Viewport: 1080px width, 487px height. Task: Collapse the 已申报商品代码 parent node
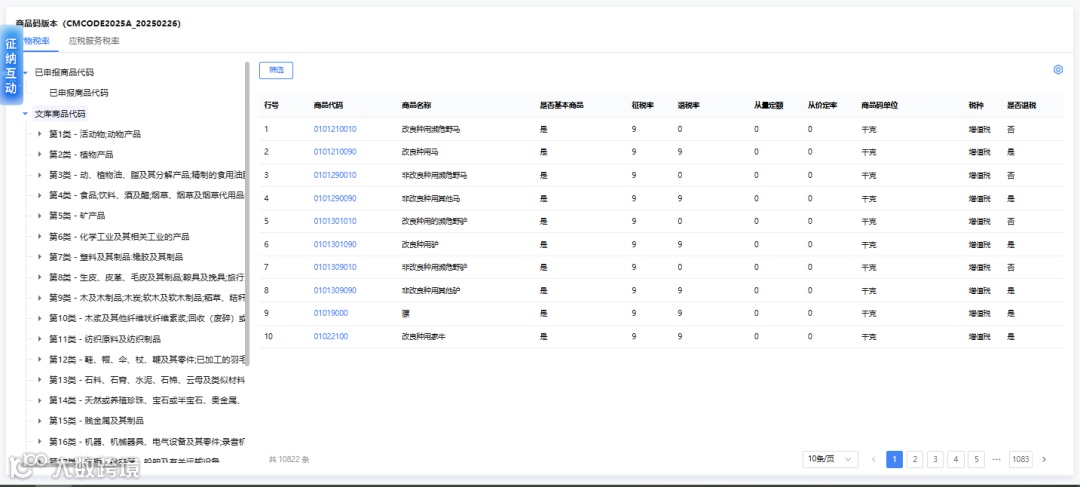pyautogui.click(x=25, y=72)
